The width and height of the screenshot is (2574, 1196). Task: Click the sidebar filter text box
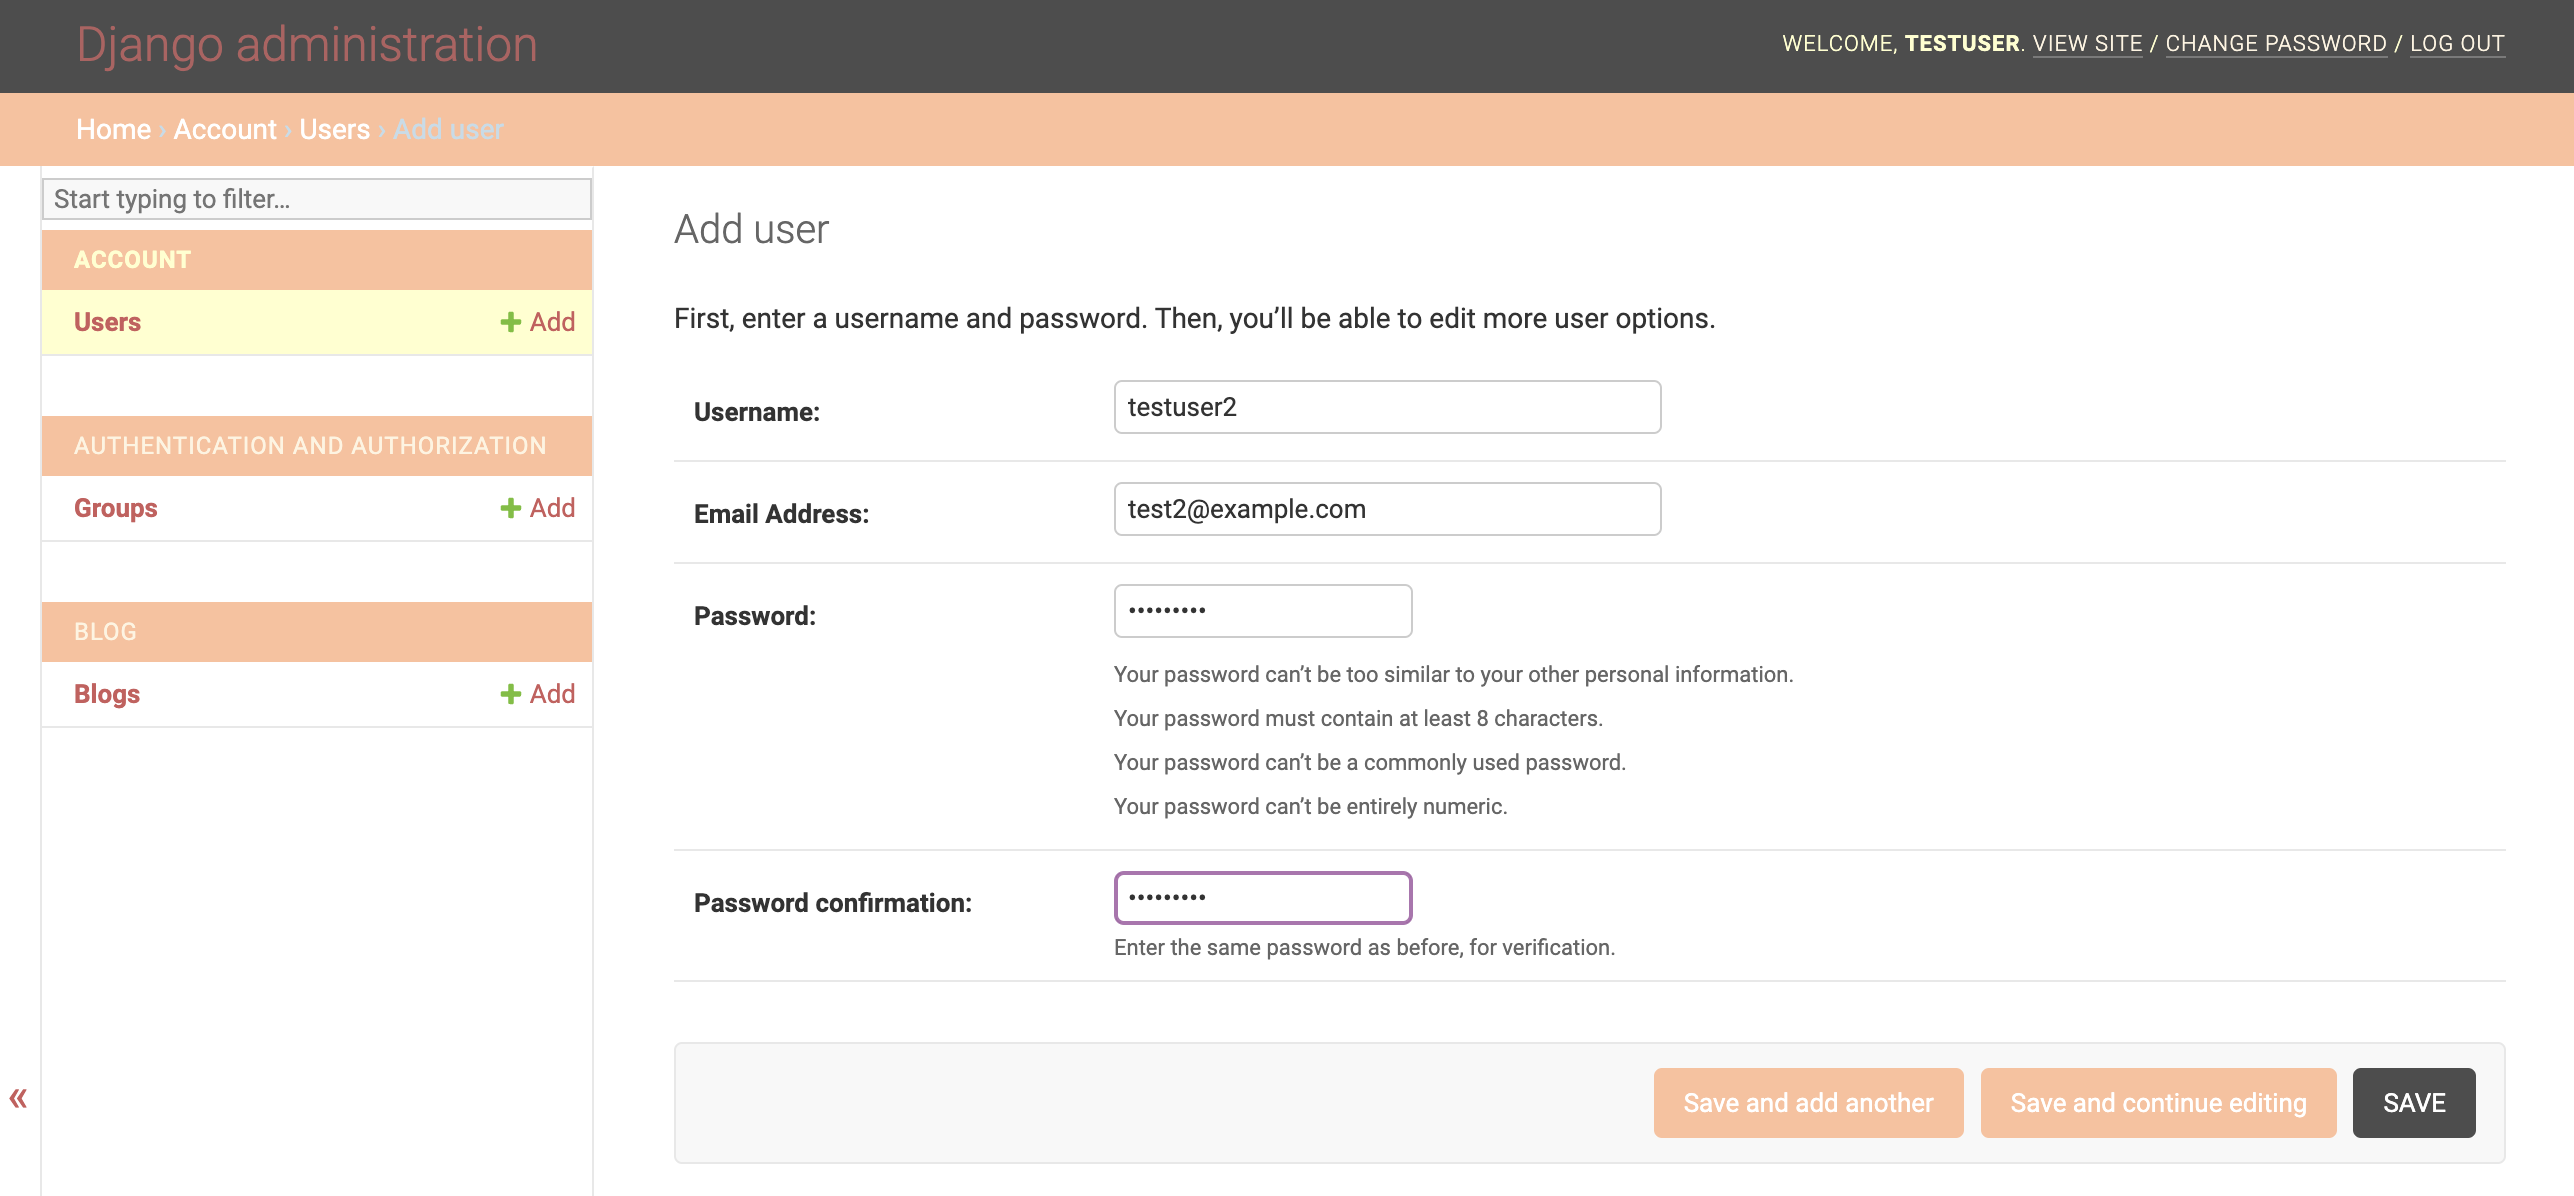pos(316,199)
